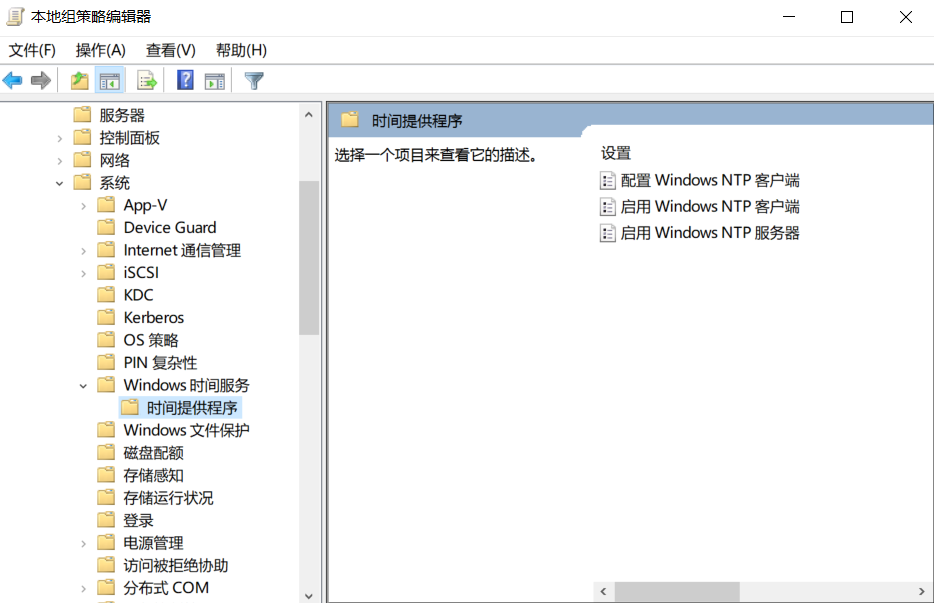
Task: Expand the 控制面板 tree node
Action: click(60, 139)
